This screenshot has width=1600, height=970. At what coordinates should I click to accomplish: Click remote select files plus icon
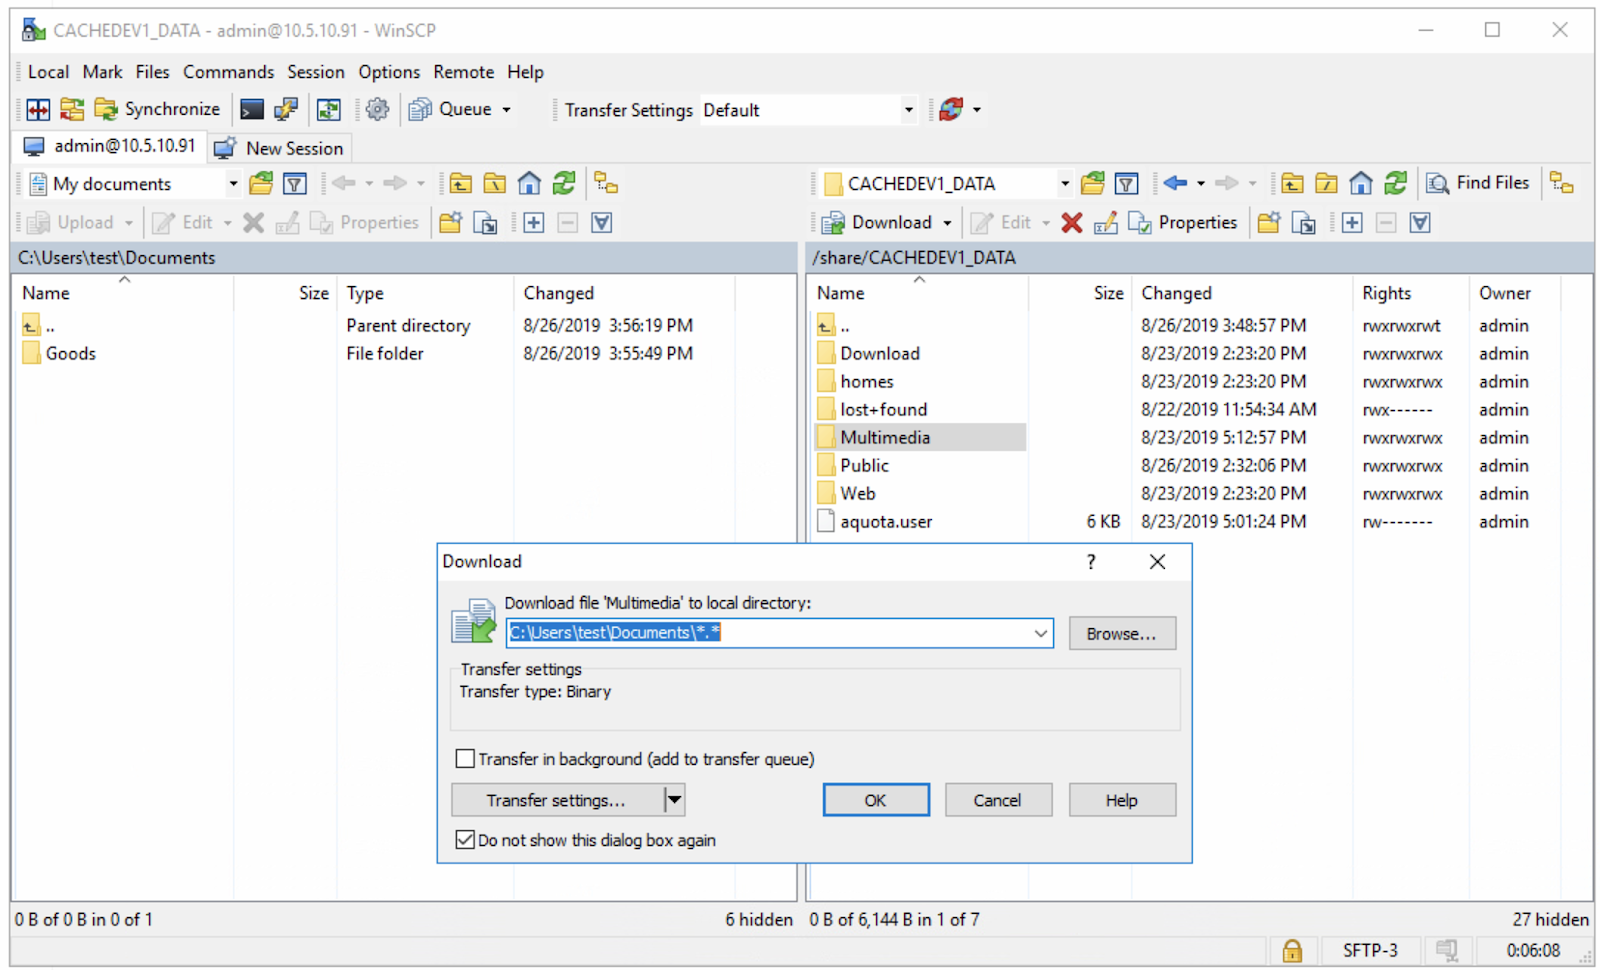(x=1352, y=222)
